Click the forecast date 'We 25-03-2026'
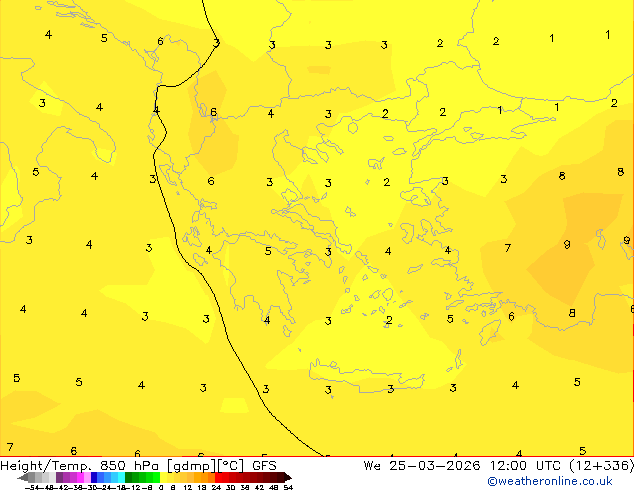Image resolution: width=634 pixels, height=490 pixels. 422,465
